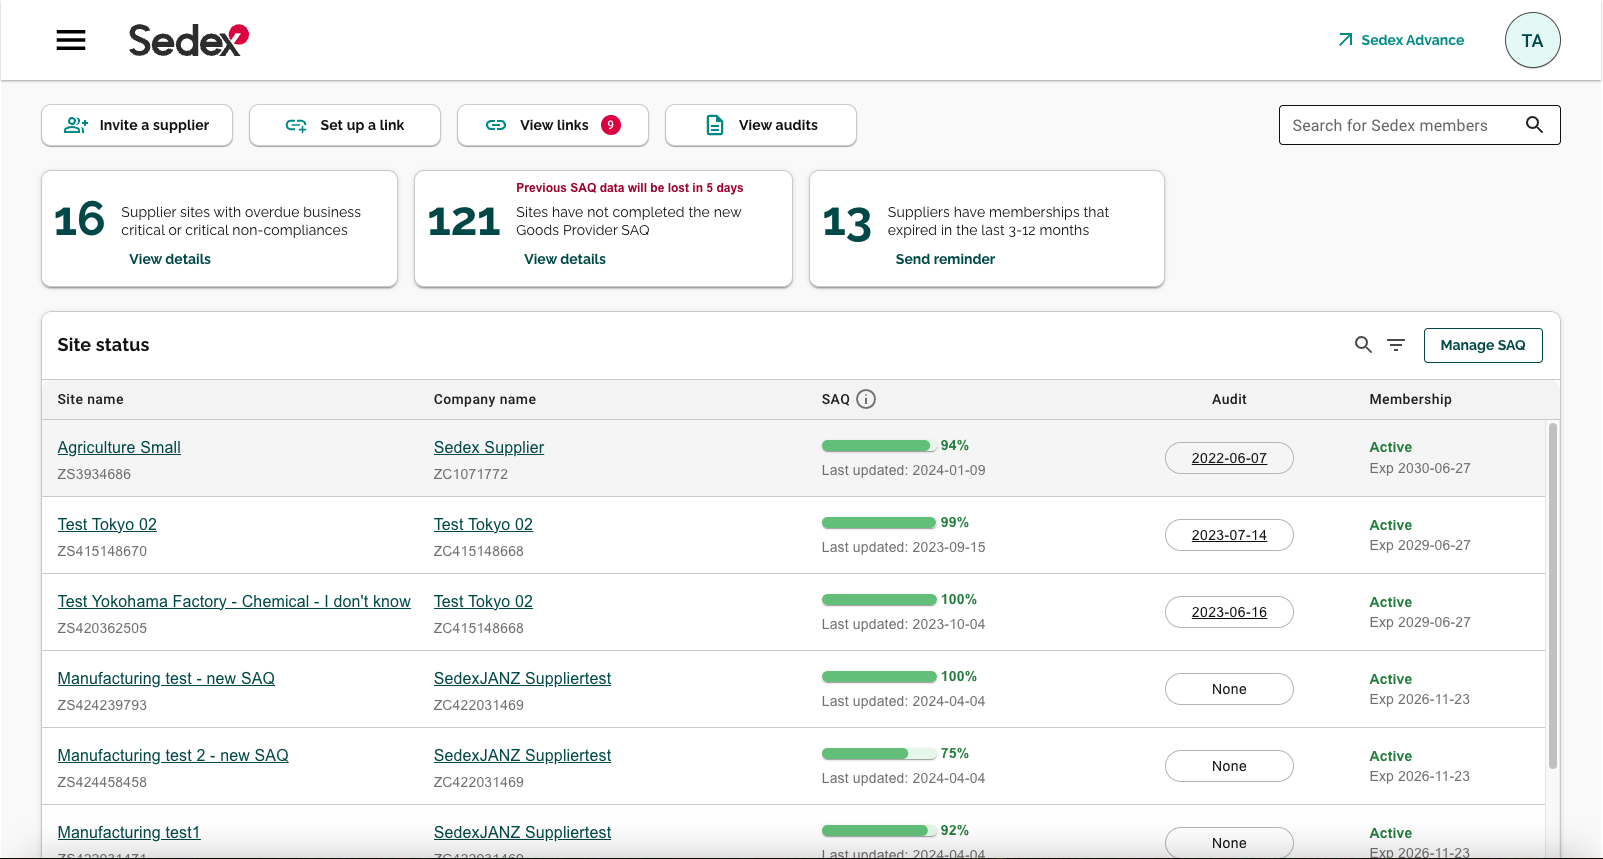Click the number 121 on SAQ card
This screenshot has width=1603, height=859.
click(464, 221)
